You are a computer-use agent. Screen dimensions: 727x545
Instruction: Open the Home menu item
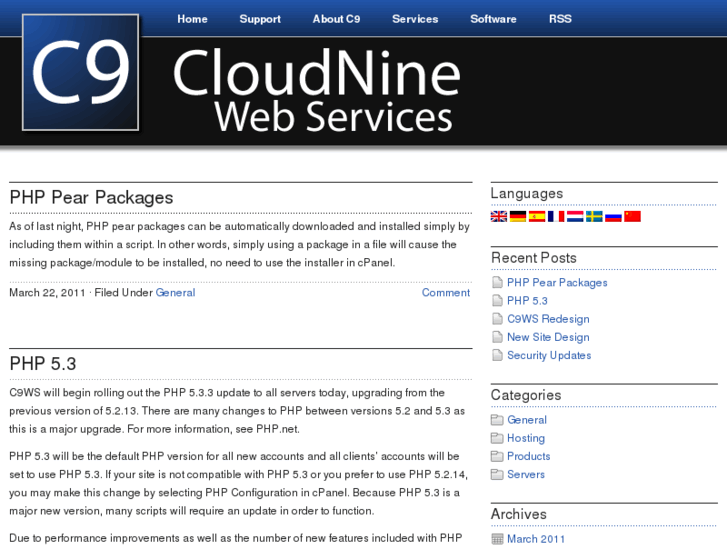[x=192, y=19]
